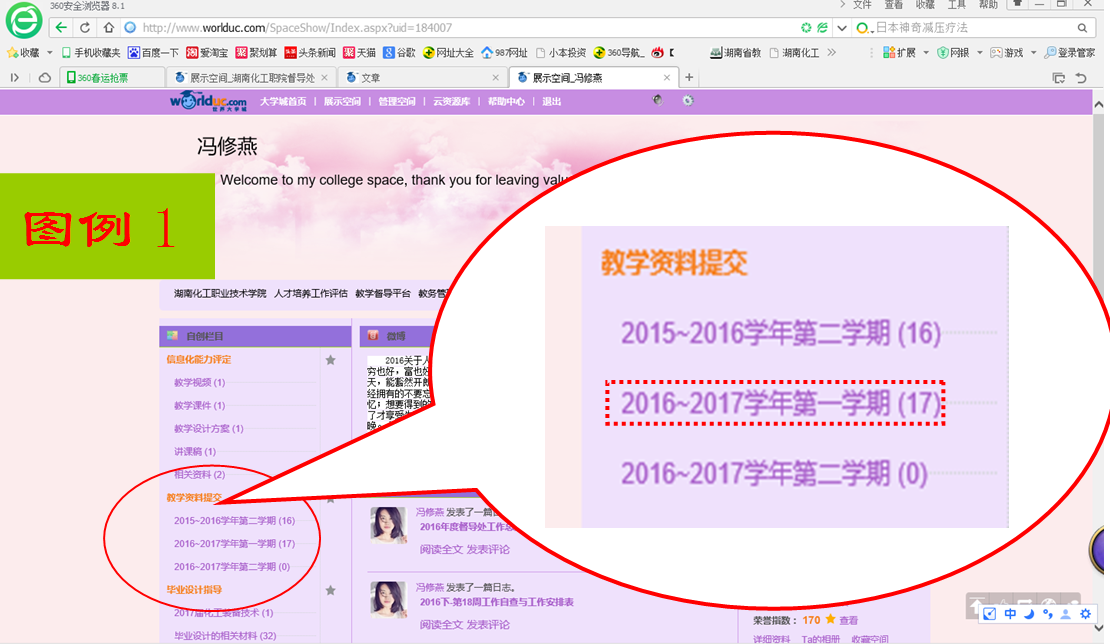Screen dimensions: 1110x644
Task: Reload the page with the refresh icon
Action: [x=85, y=28]
